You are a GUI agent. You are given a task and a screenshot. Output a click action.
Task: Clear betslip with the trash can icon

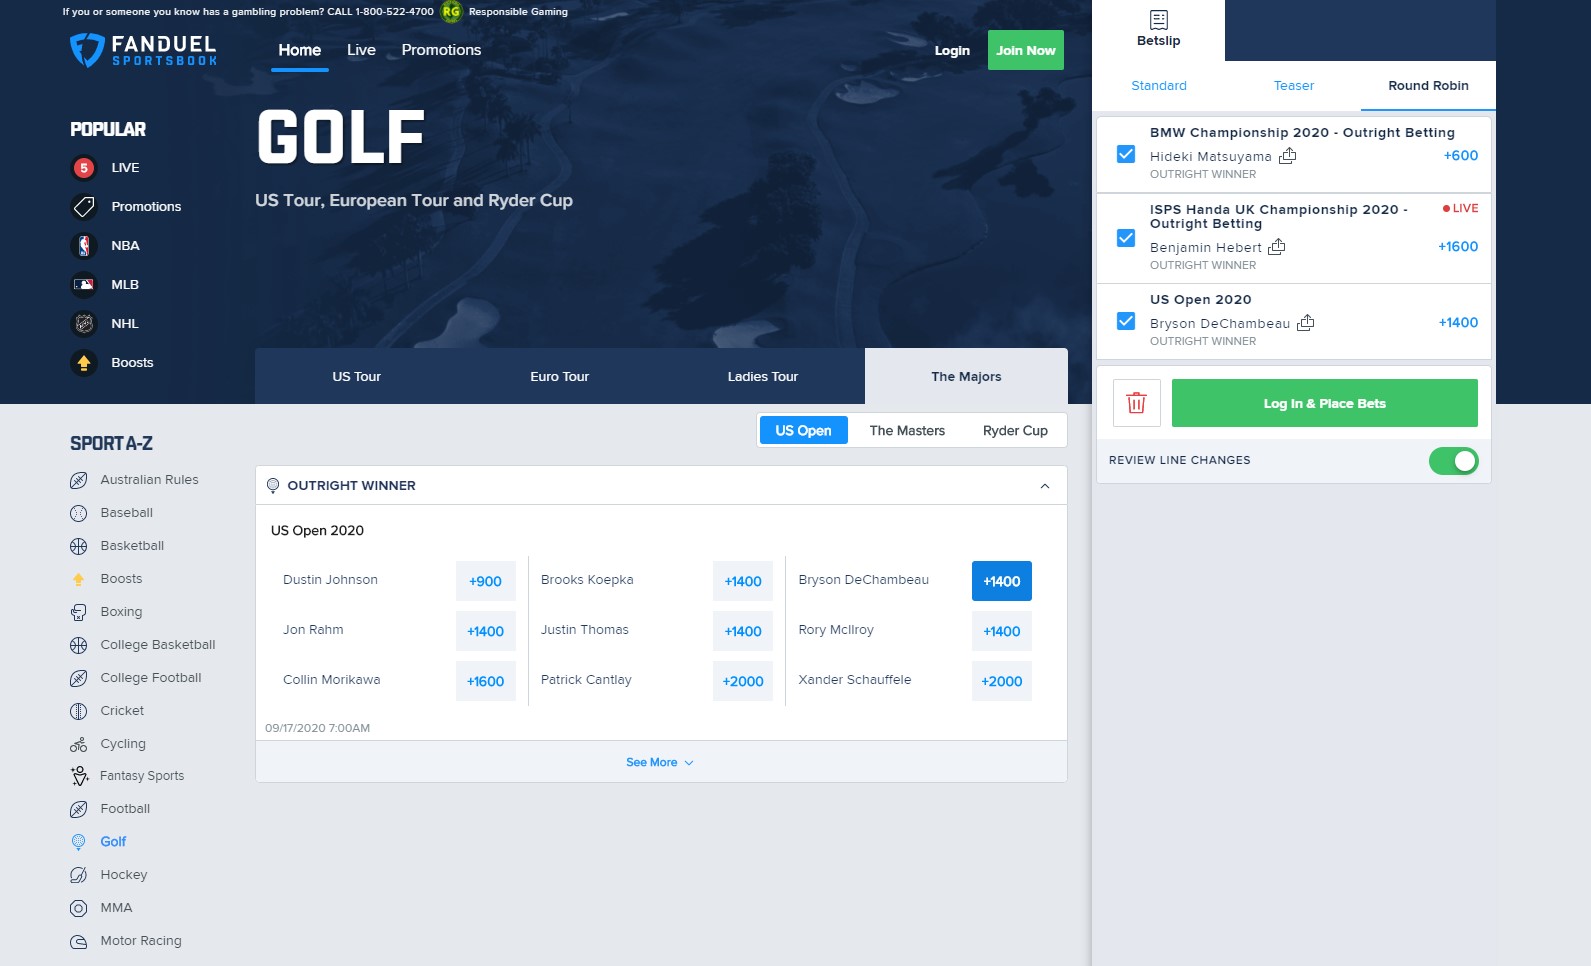(1137, 403)
